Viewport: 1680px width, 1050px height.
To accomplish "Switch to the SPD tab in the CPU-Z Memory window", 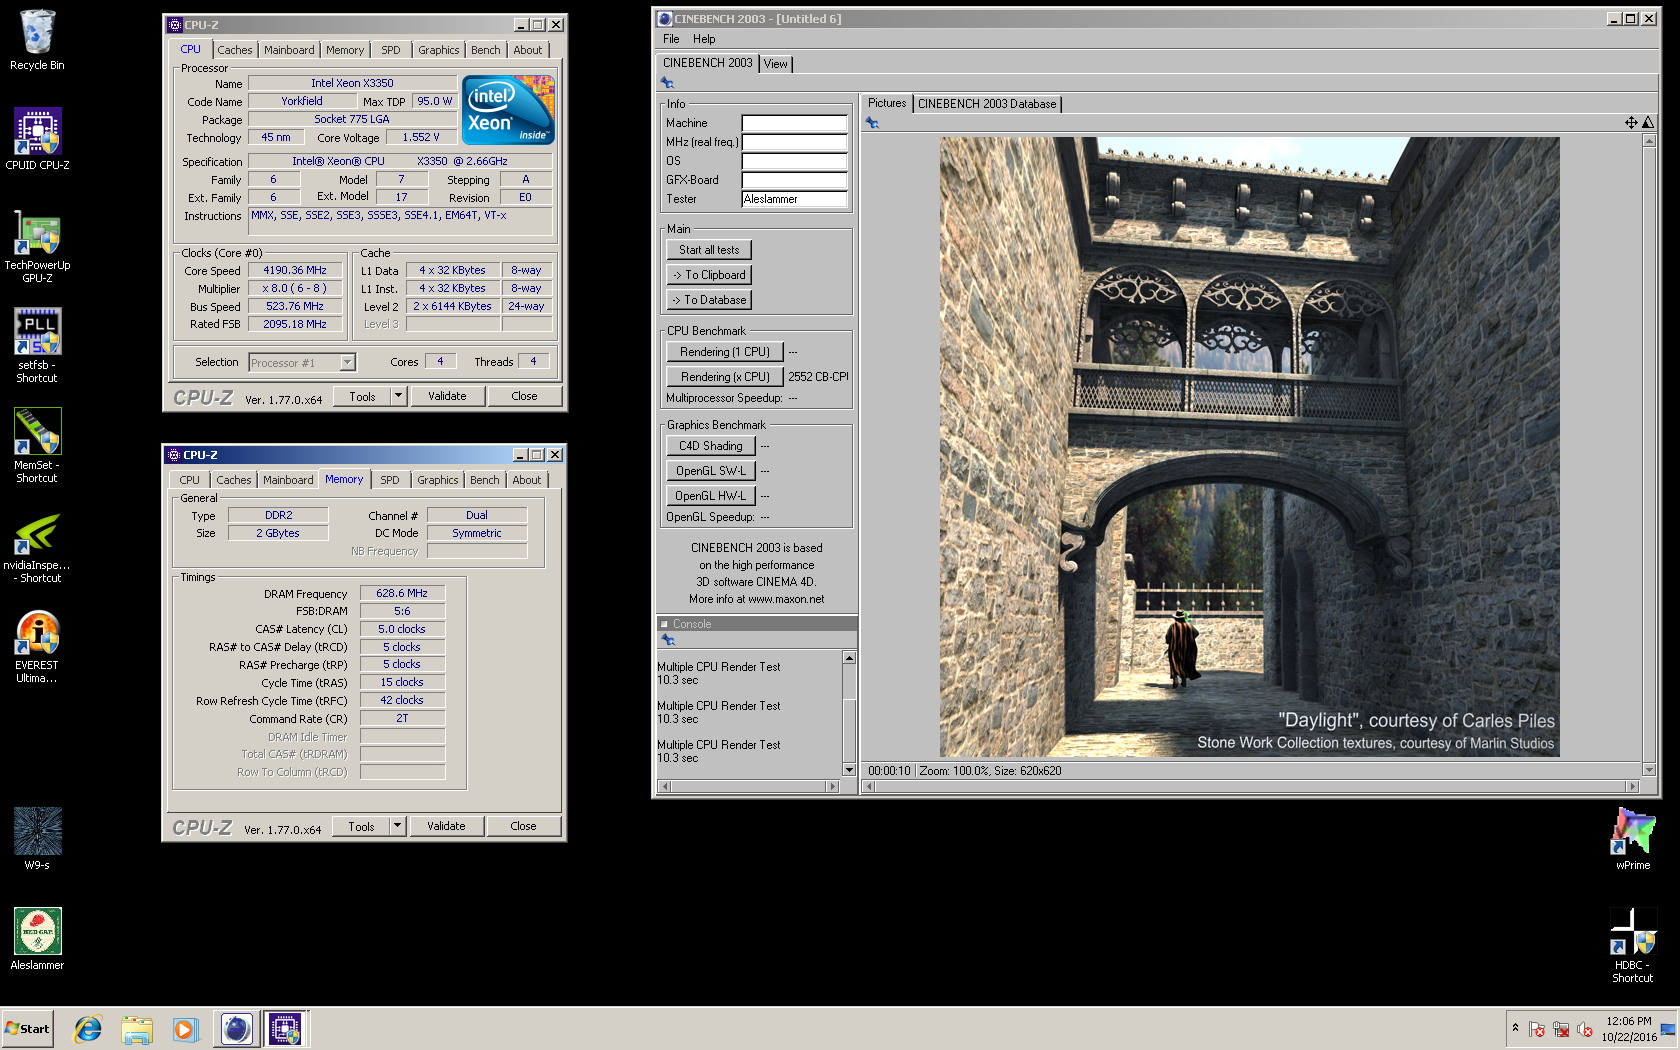I will coord(390,480).
